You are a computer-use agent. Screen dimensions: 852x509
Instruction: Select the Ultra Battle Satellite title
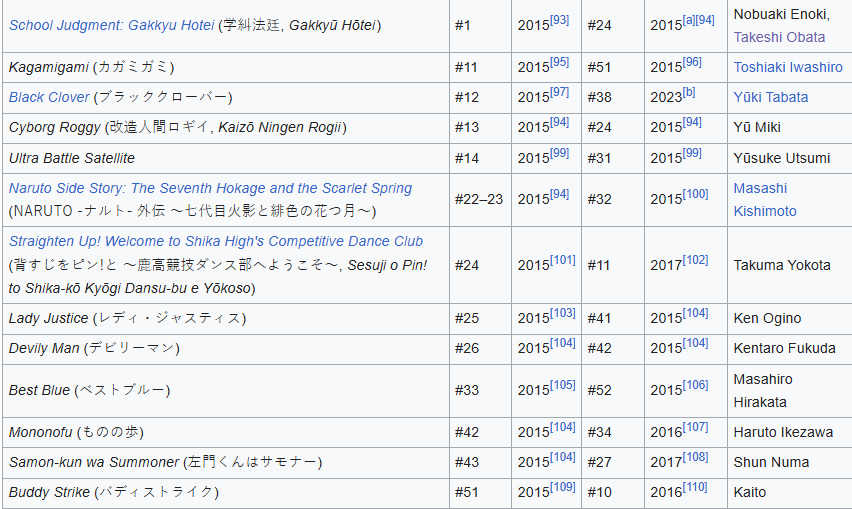point(72,158)
